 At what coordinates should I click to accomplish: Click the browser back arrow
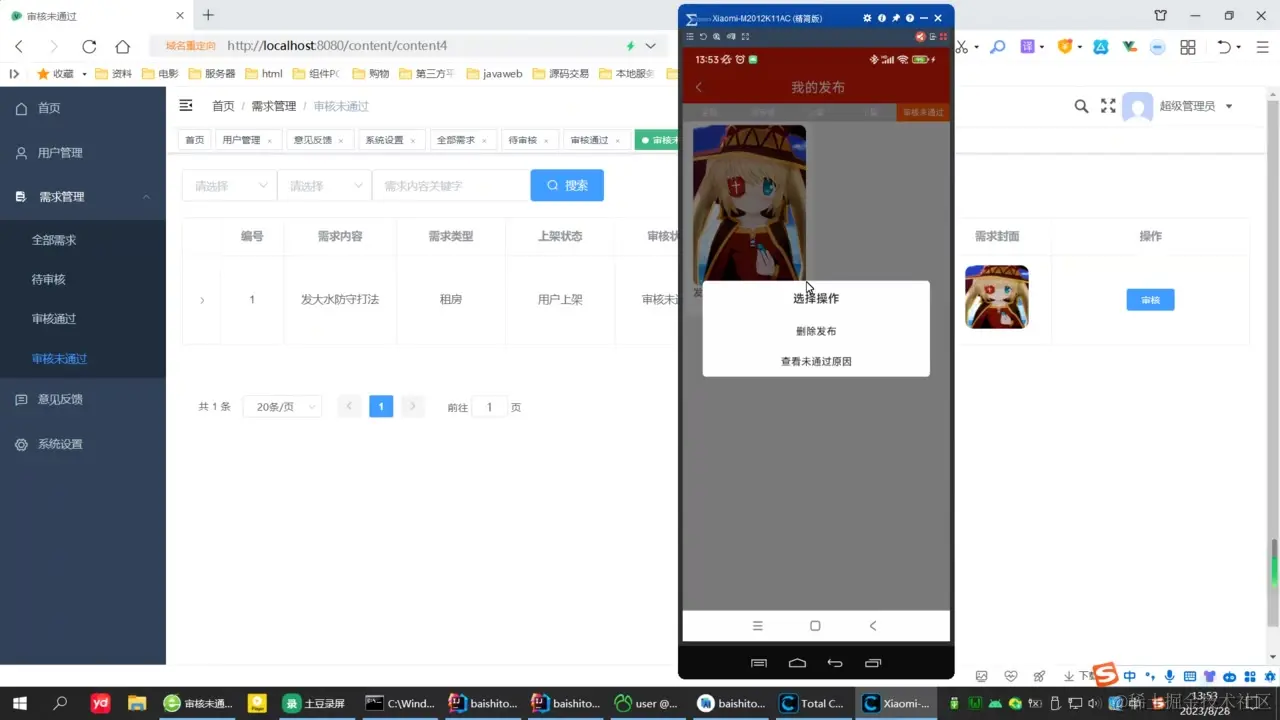pyautogui.click(x=19, y=46)
